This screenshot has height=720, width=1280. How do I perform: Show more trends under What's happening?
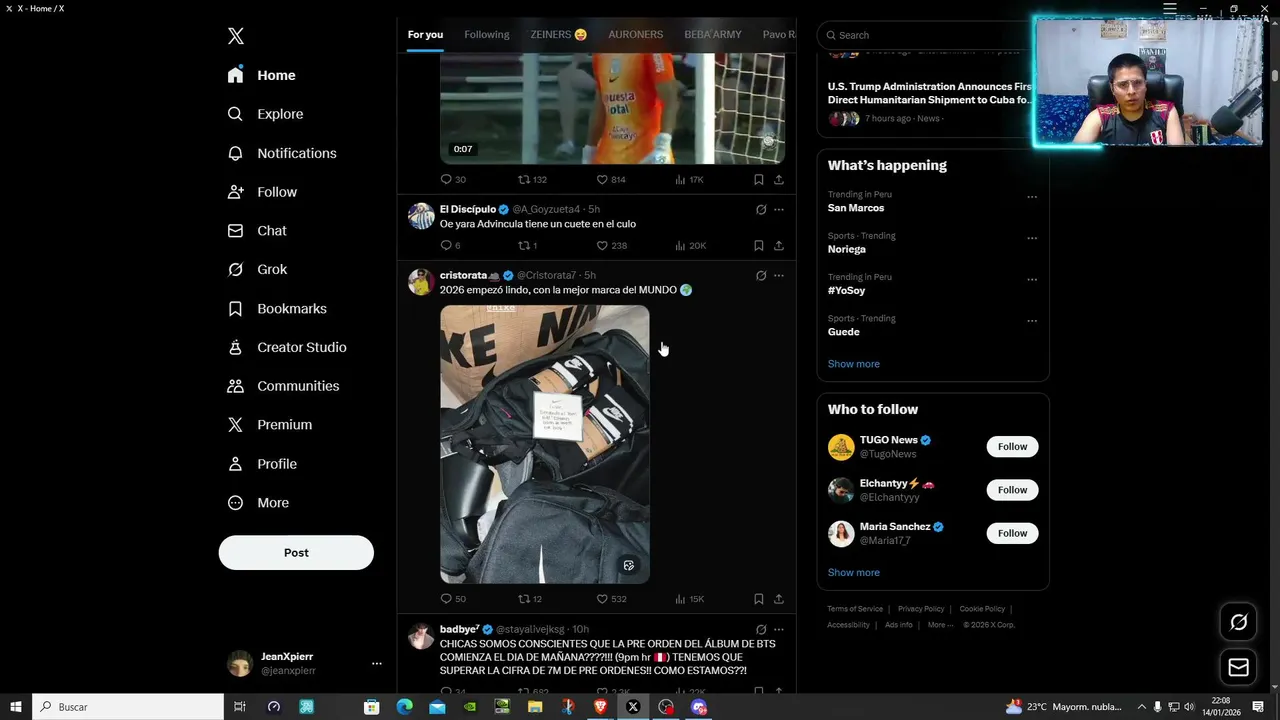pyautogui.click(x=854, y=364)
